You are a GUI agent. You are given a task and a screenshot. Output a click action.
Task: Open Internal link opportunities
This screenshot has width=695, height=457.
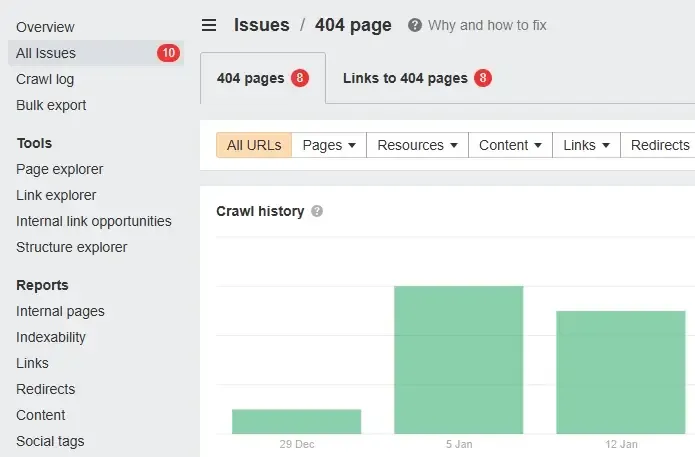click(93, 221)
